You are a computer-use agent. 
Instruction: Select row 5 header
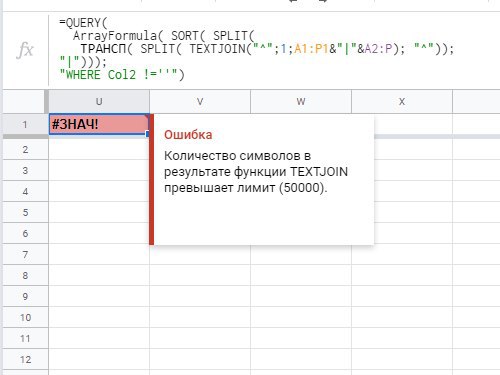[25, 212]
